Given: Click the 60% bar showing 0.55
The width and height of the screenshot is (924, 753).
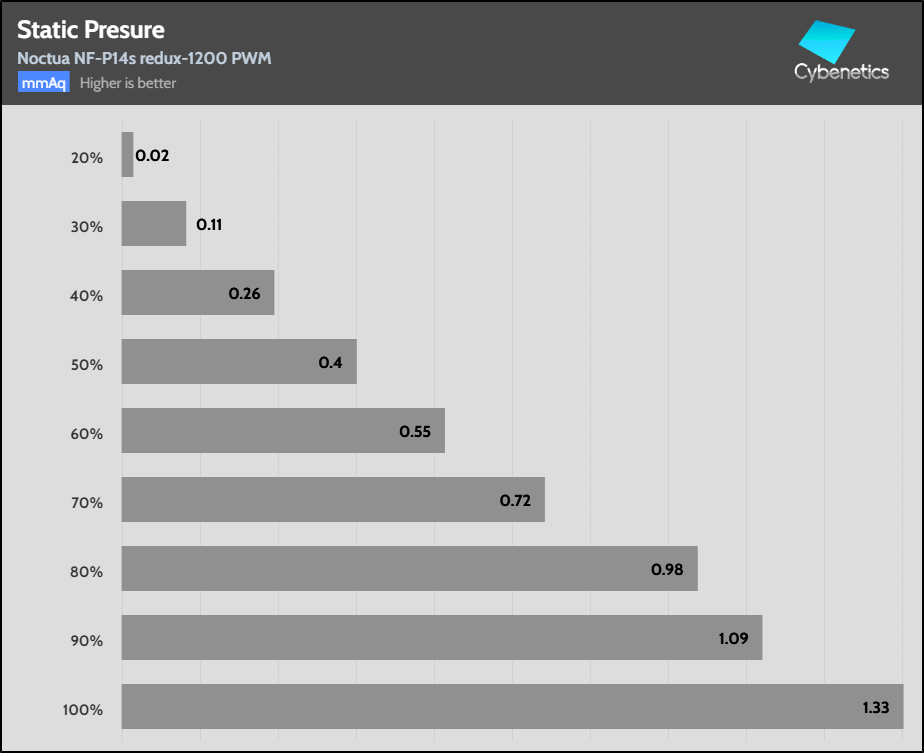Looking at the screenshot, I should coord(283,430).
